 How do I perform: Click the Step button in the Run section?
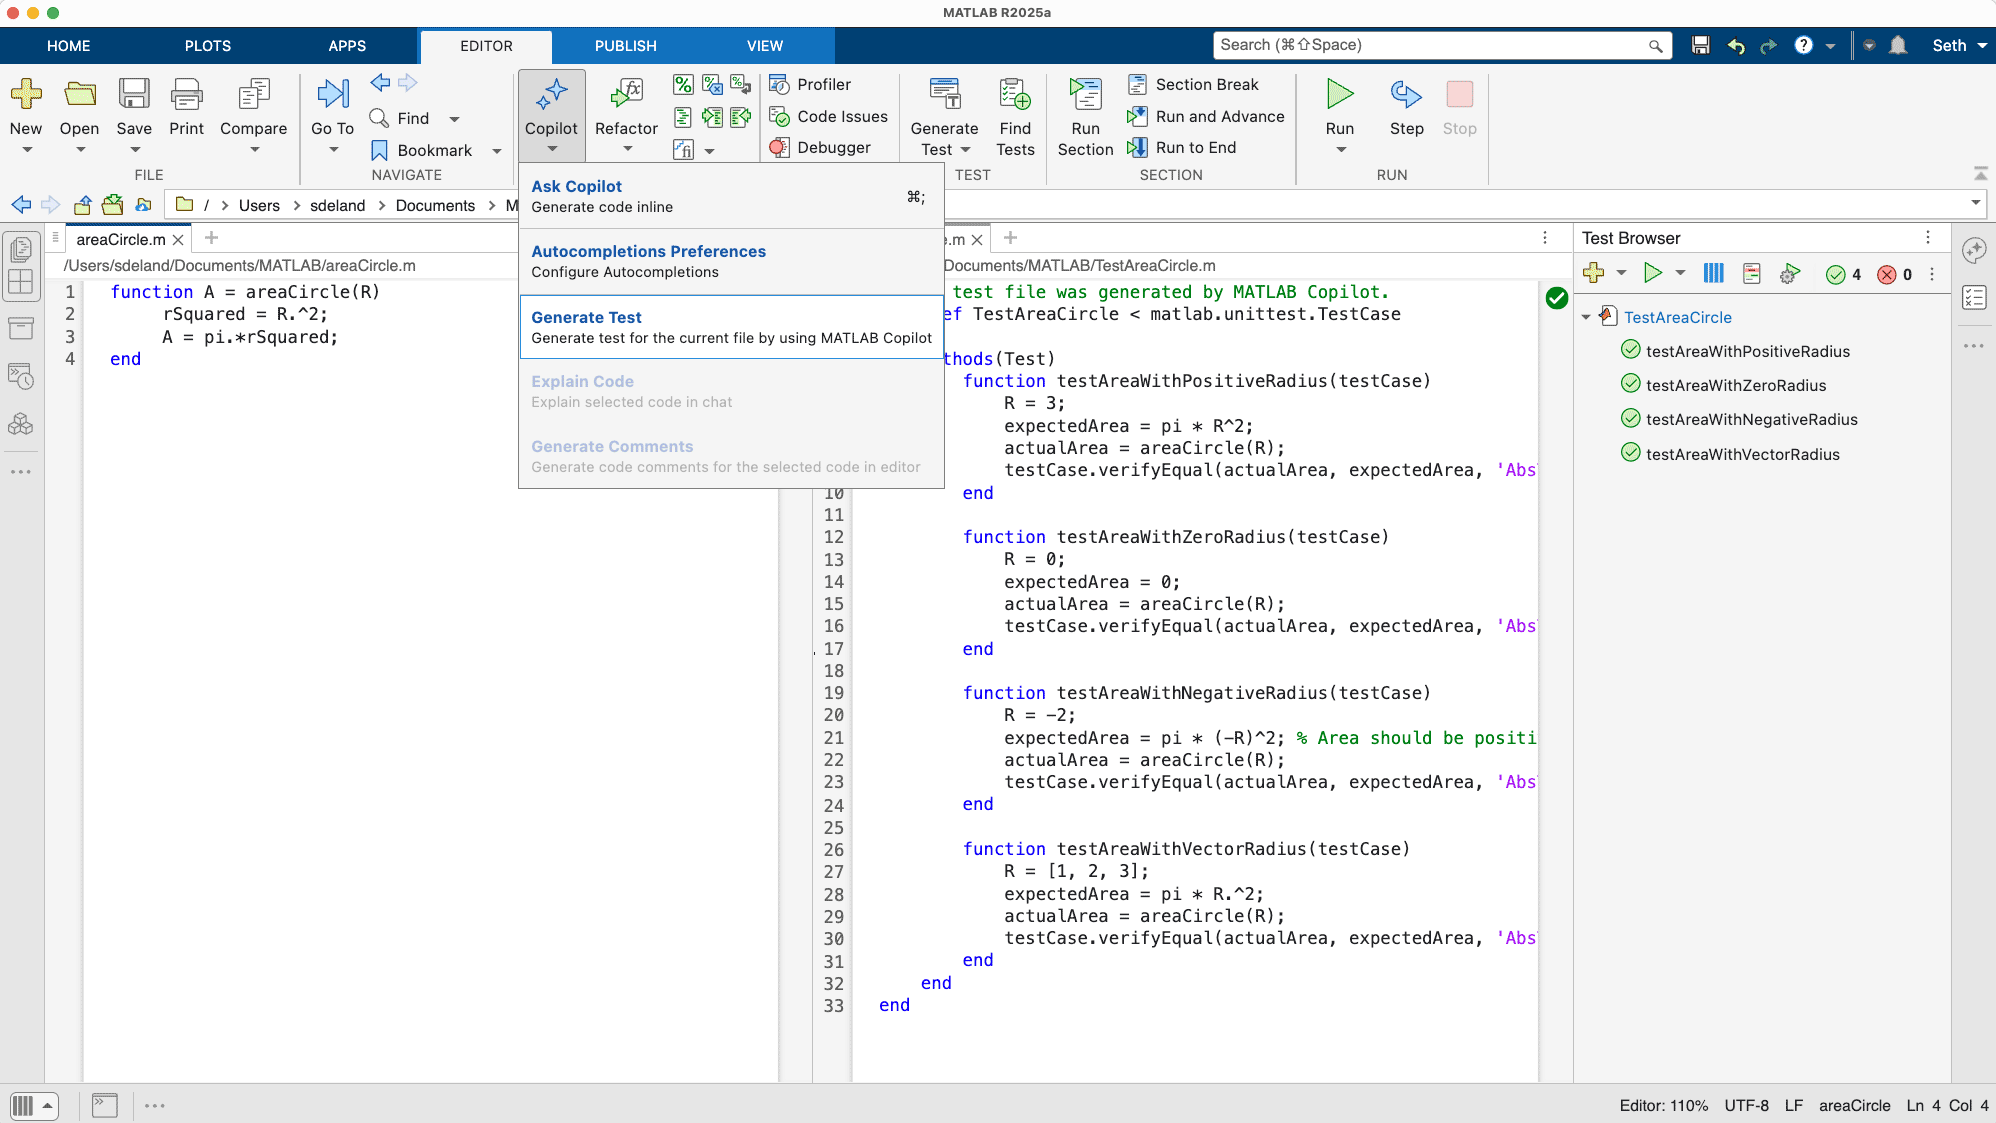click(1406, 108)
